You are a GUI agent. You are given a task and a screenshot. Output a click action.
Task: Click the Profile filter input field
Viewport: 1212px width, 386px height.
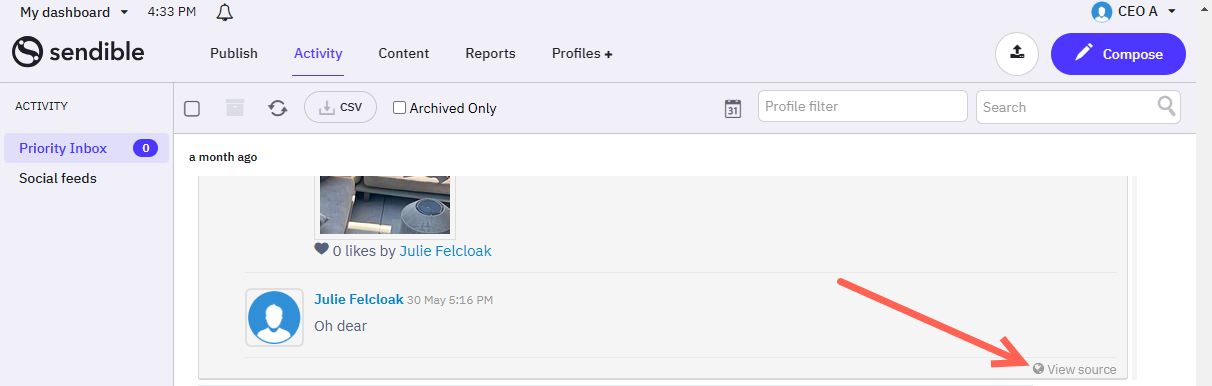863,106
